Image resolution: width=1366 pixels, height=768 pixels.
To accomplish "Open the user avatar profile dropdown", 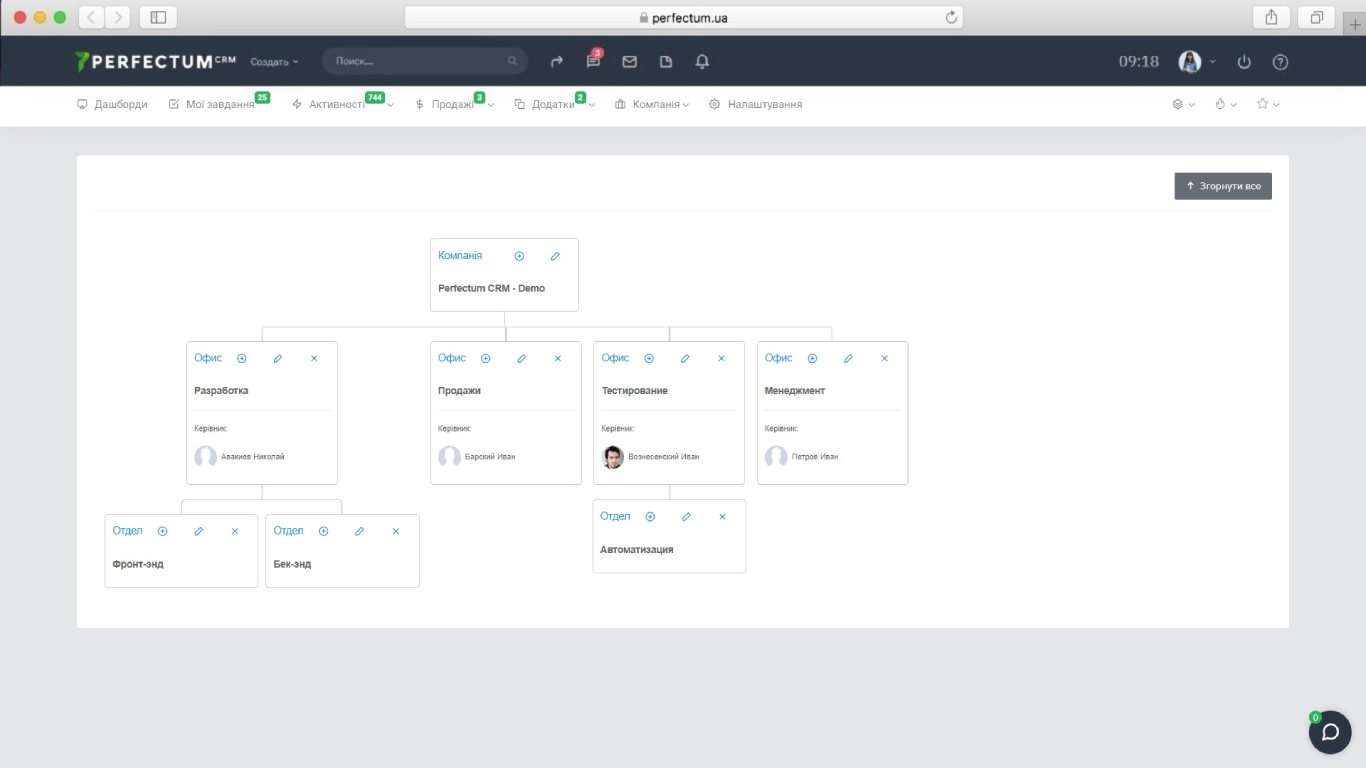I will pos(1196,62).
